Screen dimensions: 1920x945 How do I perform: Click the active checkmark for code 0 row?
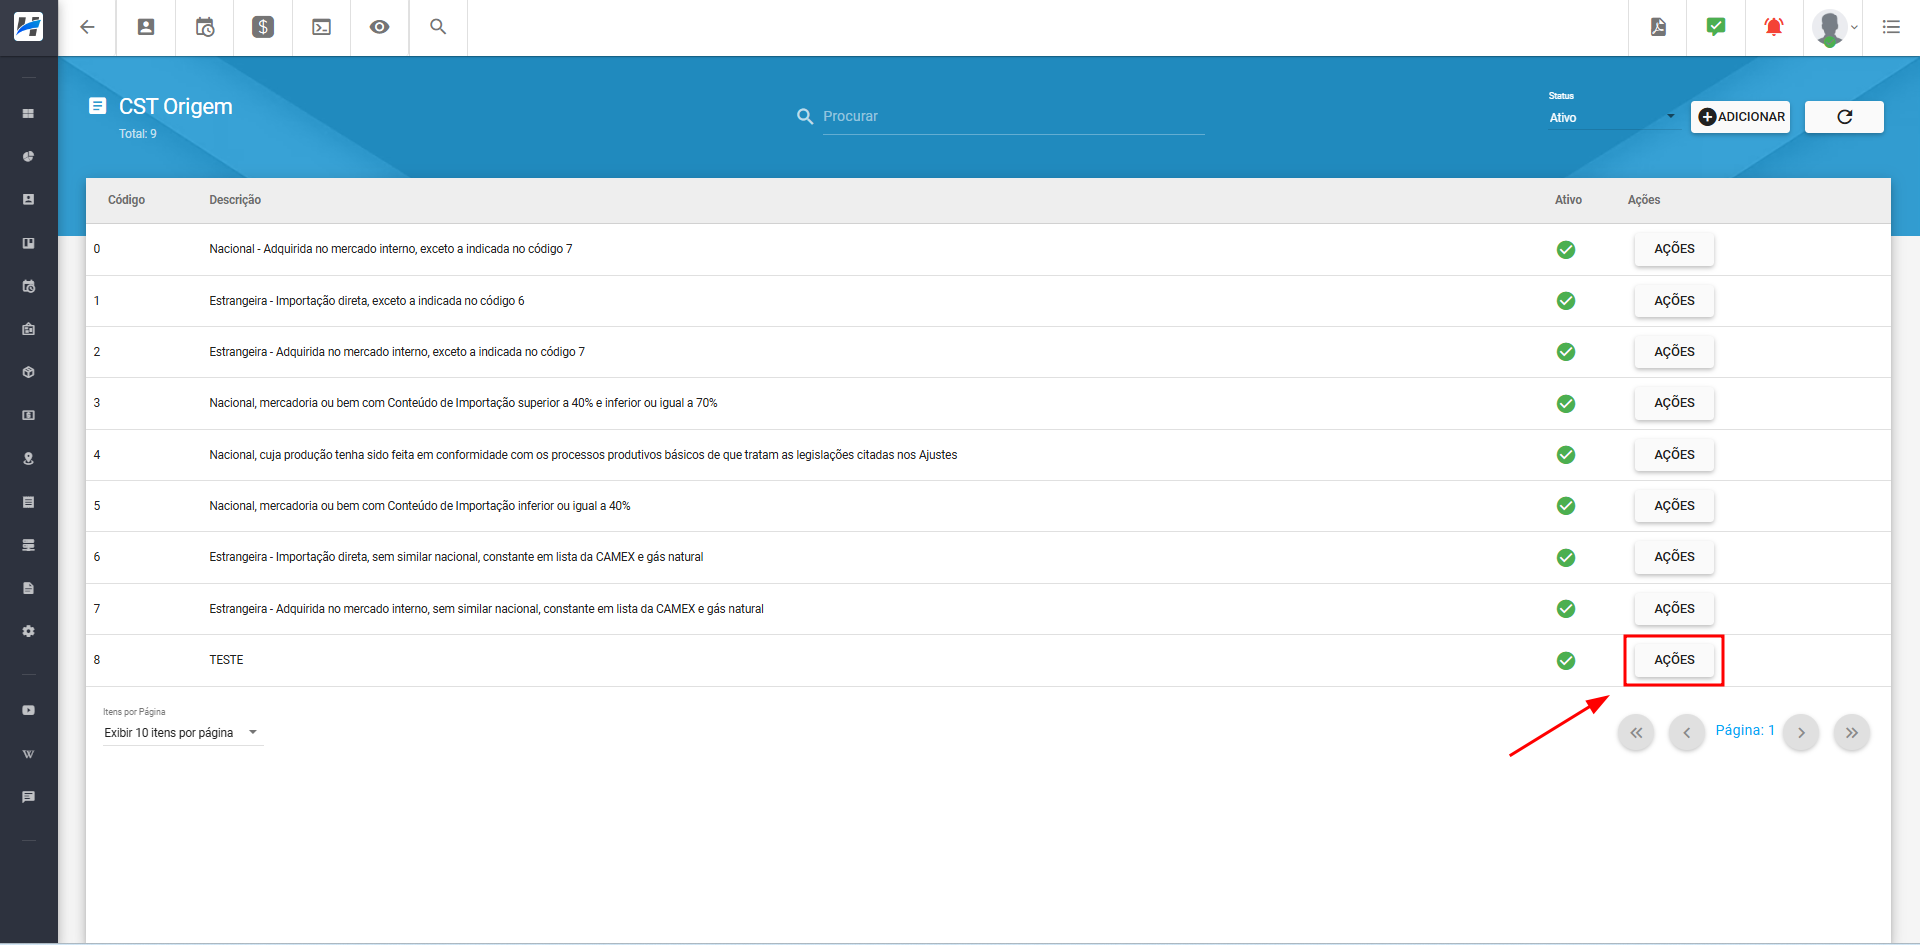point(1566,250)
